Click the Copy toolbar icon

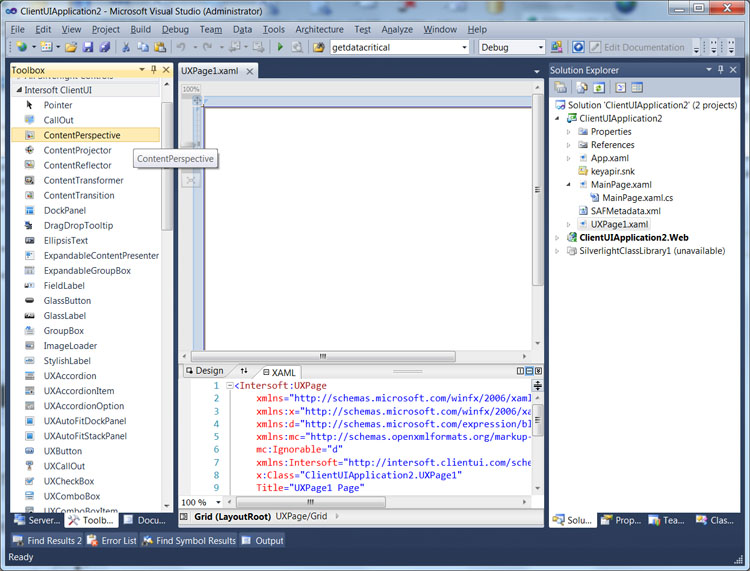point(143,47)
